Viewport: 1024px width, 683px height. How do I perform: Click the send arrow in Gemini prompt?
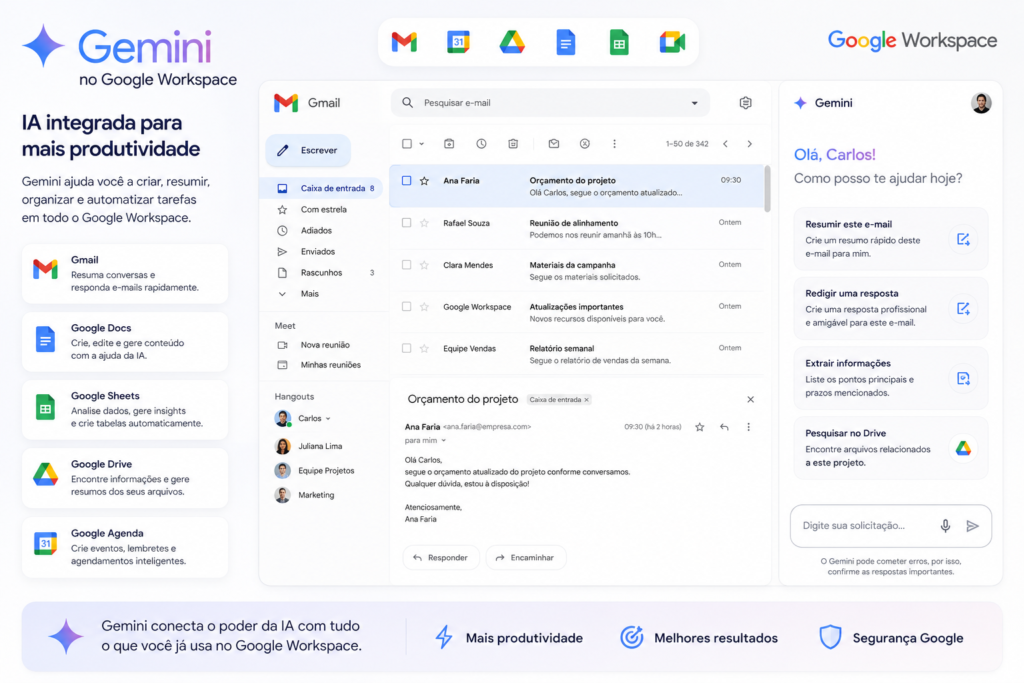(x=972, y=526)
